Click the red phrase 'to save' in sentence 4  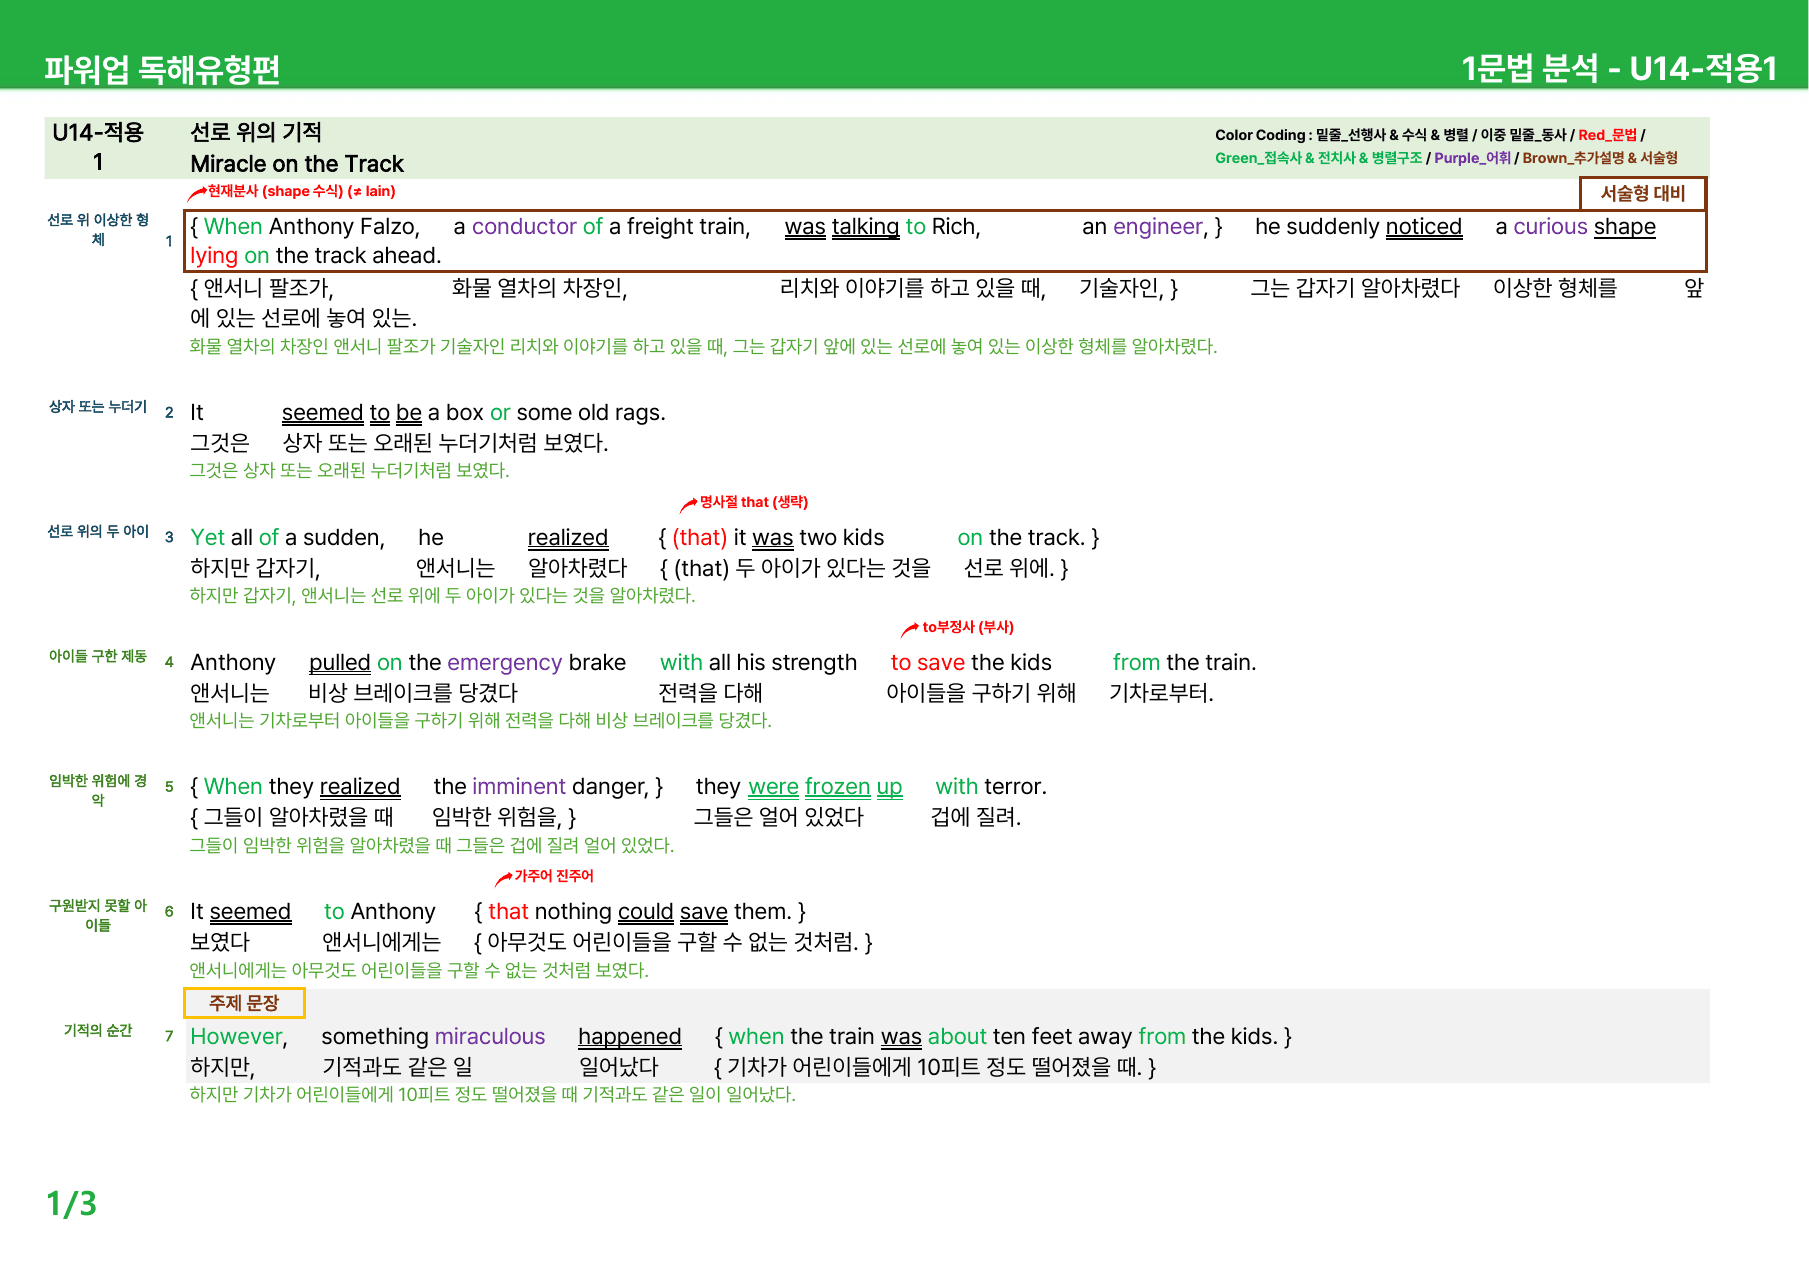point(928,663)
